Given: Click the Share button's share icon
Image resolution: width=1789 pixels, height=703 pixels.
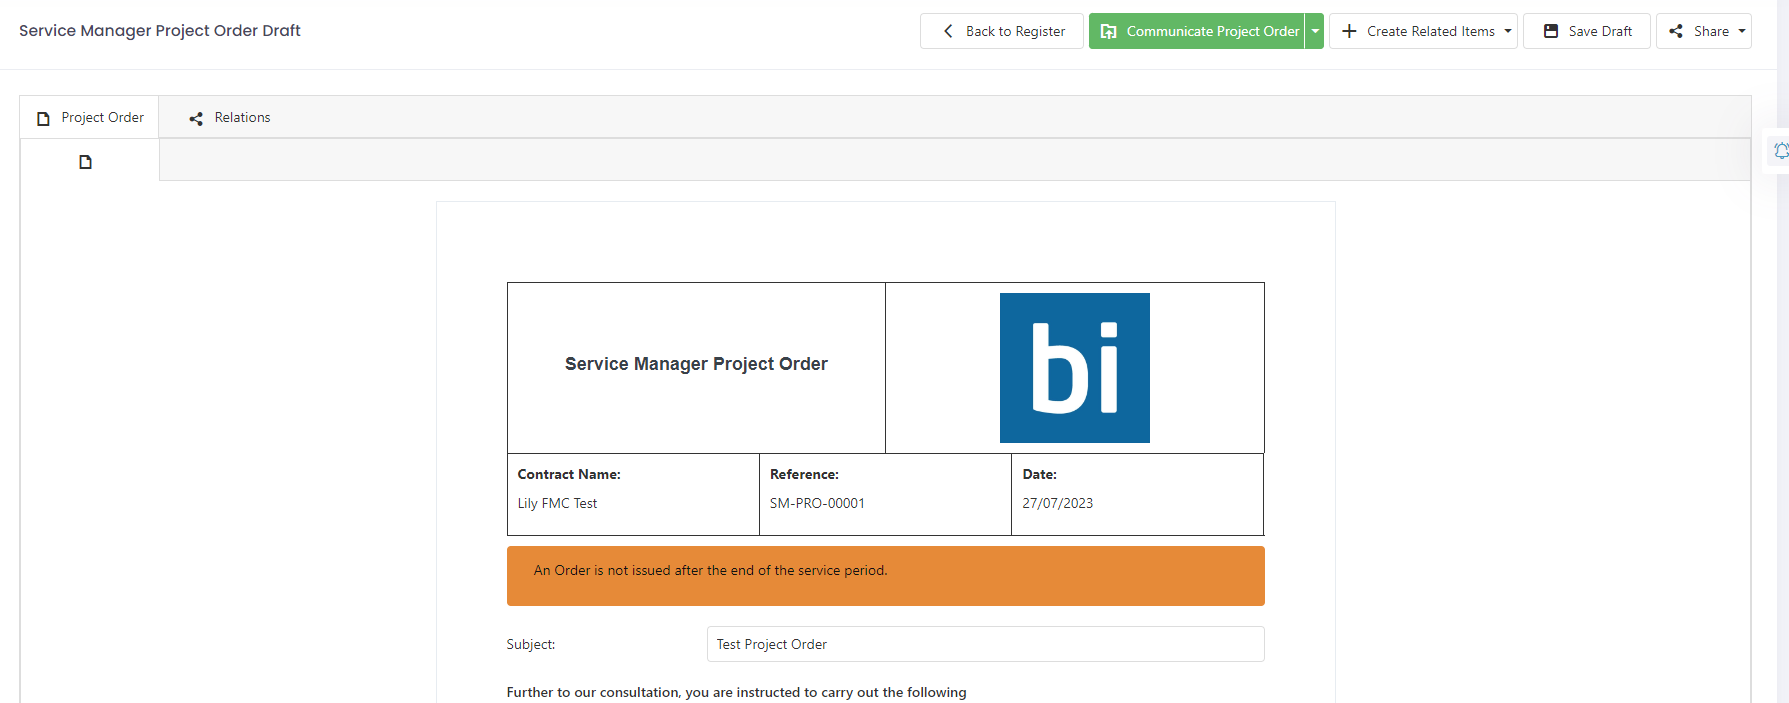Looking at the screenshot, I should pos(1676,31).
